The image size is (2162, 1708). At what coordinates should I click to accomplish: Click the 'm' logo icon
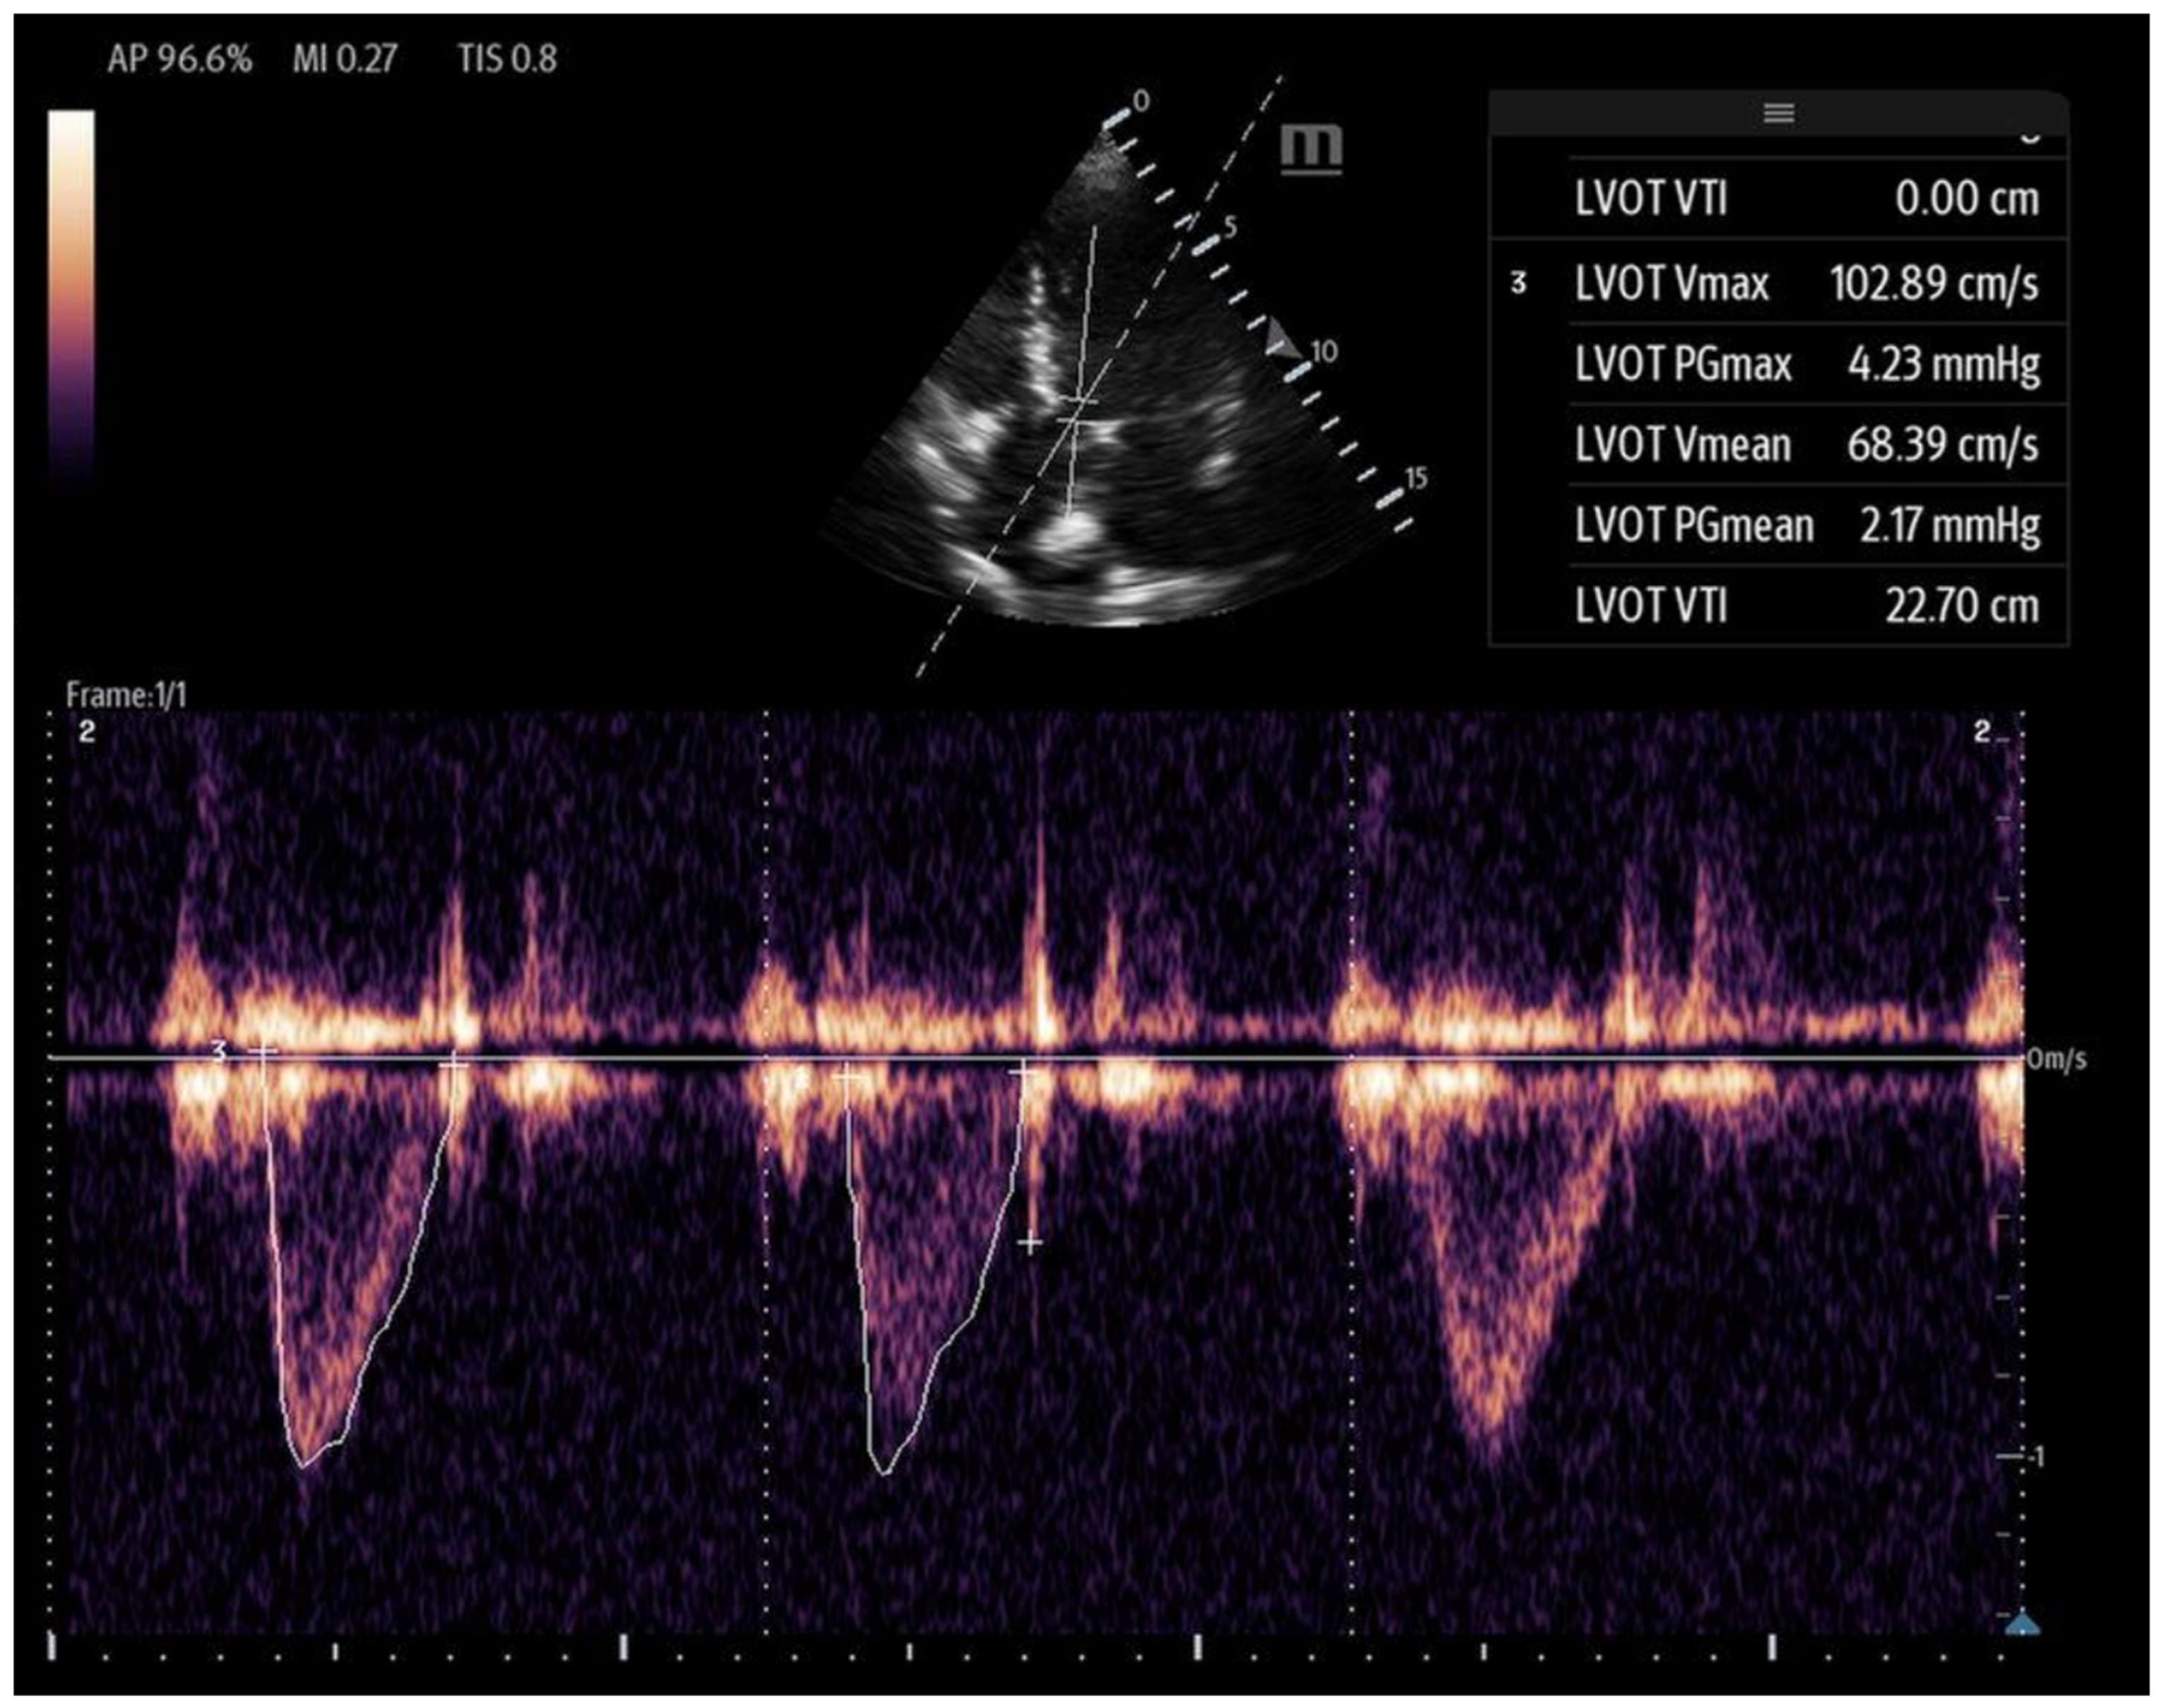(x=1311, y=149)
